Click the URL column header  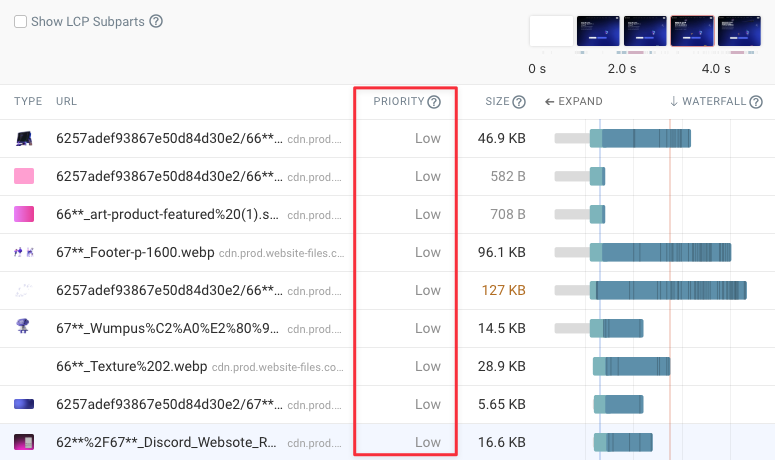(67, 102)
